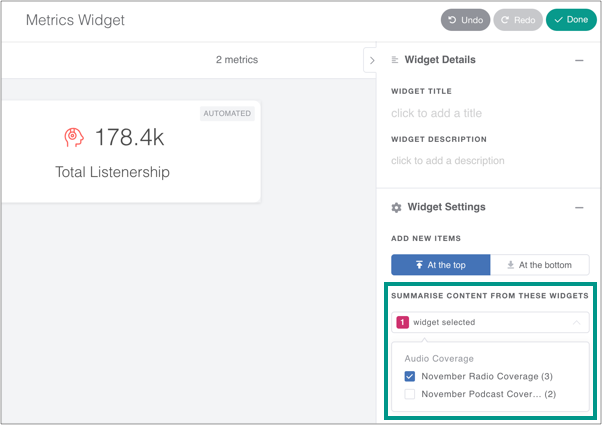Click Done to finish editing
Viewport: 602px width, 425px height.
tap(570, 20)
